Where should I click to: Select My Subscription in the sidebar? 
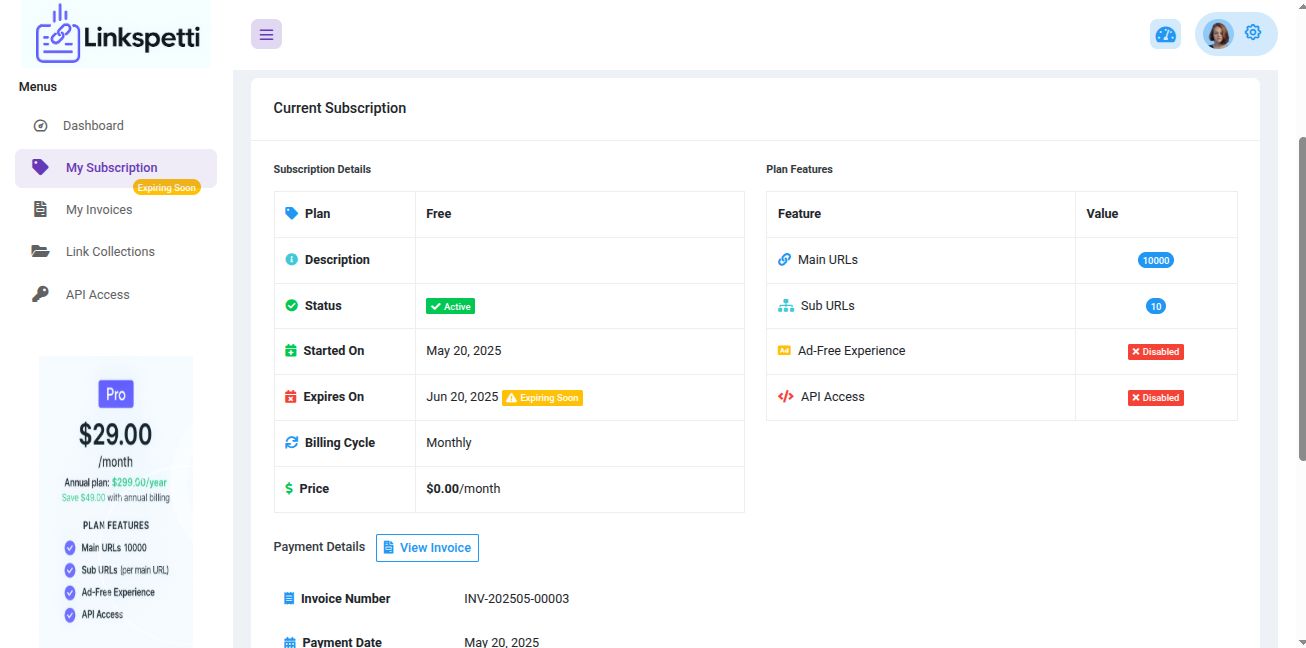coord(111,168)
